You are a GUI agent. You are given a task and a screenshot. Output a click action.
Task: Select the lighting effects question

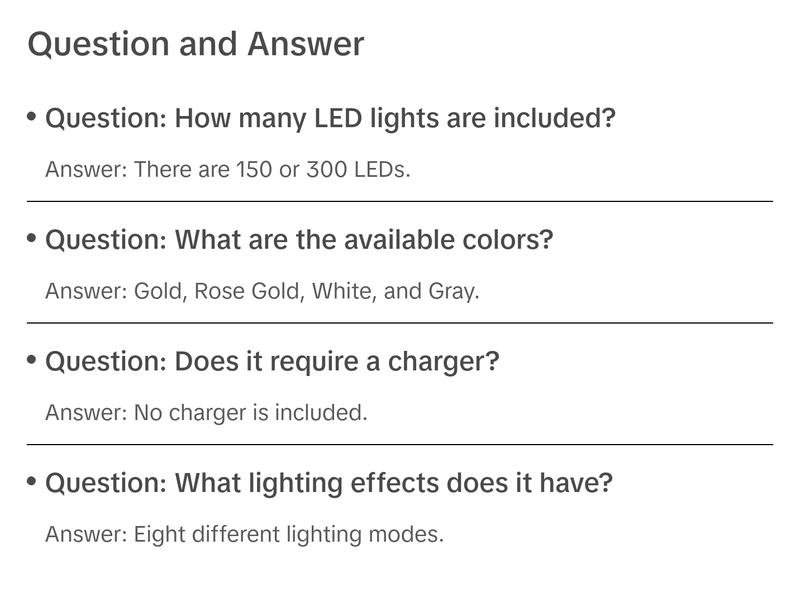[x=328, y=483]
